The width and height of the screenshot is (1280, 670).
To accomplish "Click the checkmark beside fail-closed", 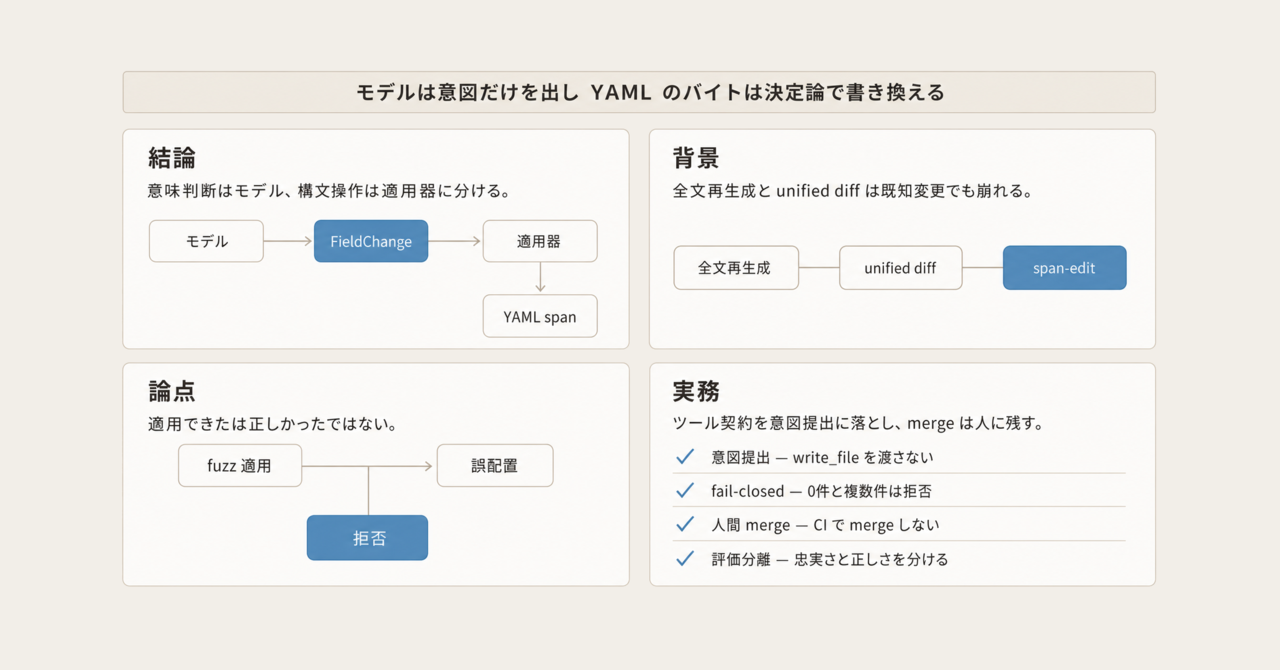I will pos(685,491).
